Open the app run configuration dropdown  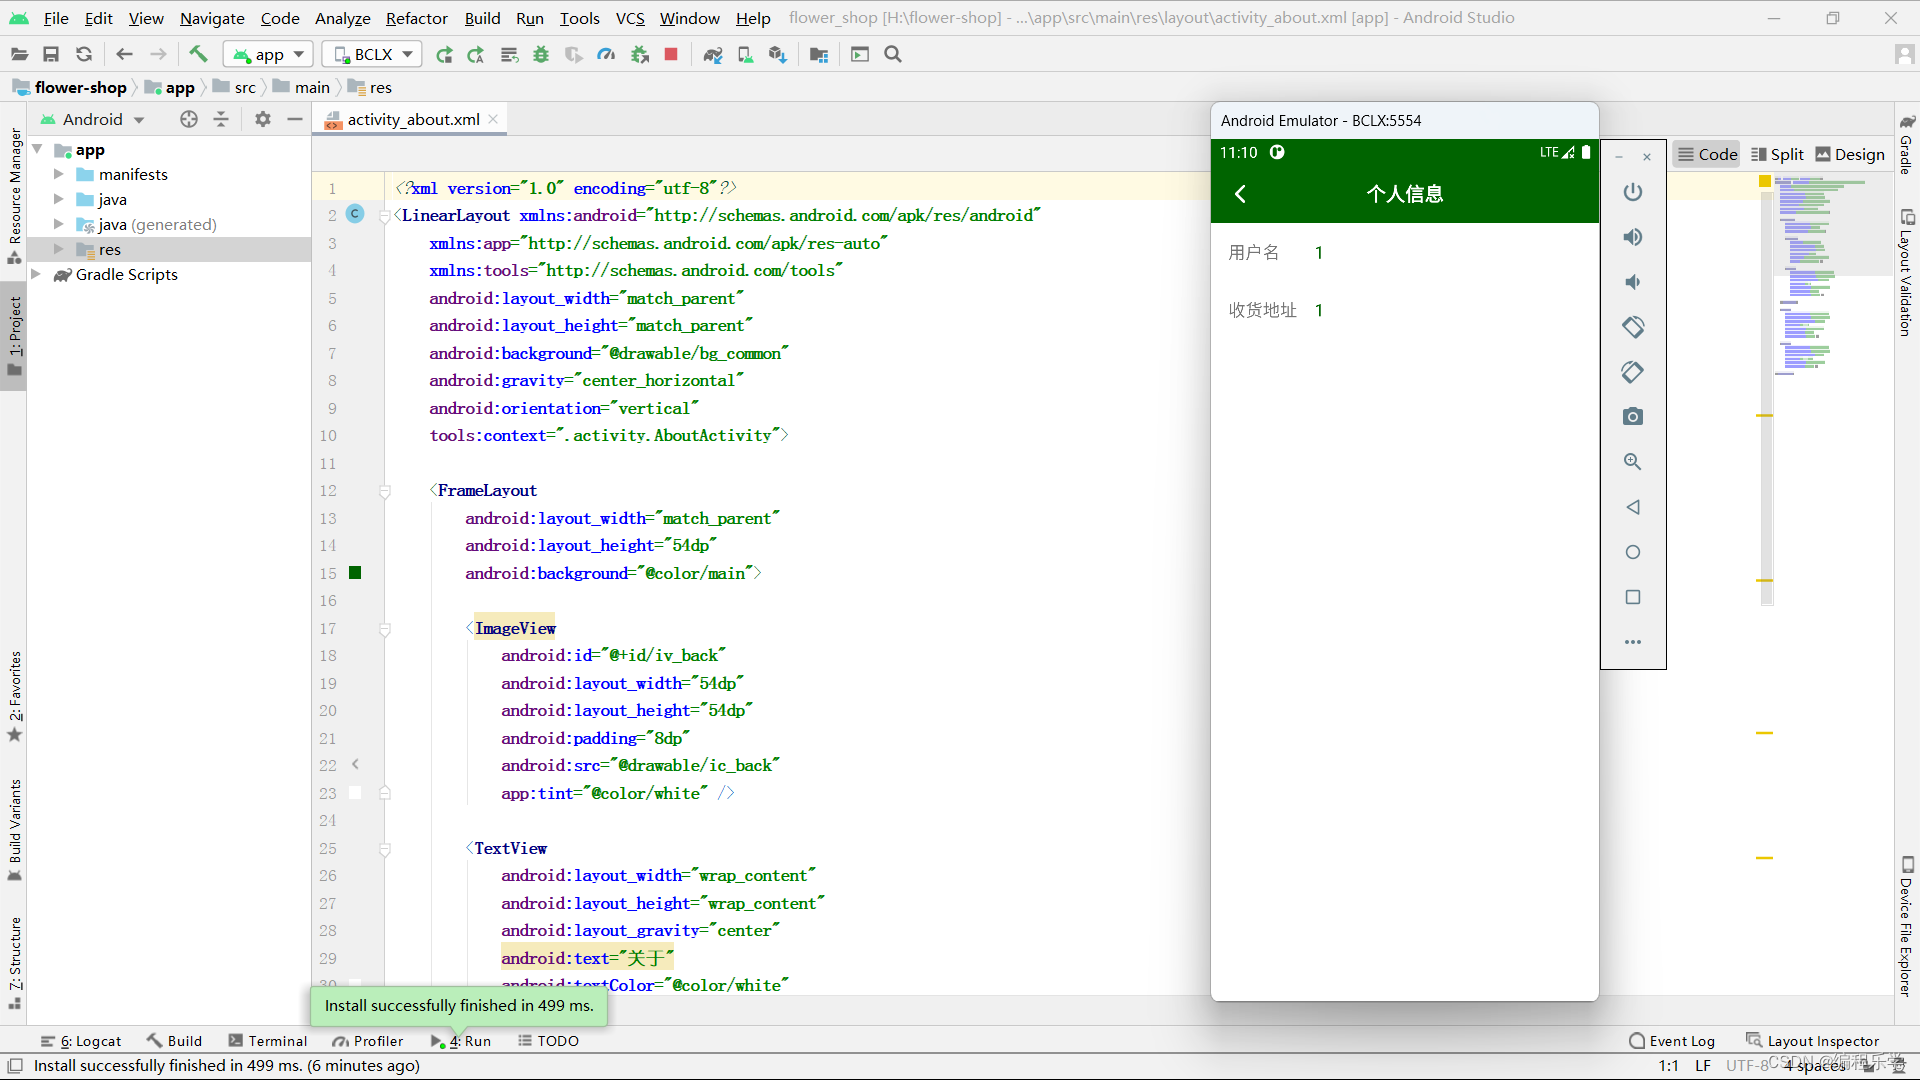268,54
